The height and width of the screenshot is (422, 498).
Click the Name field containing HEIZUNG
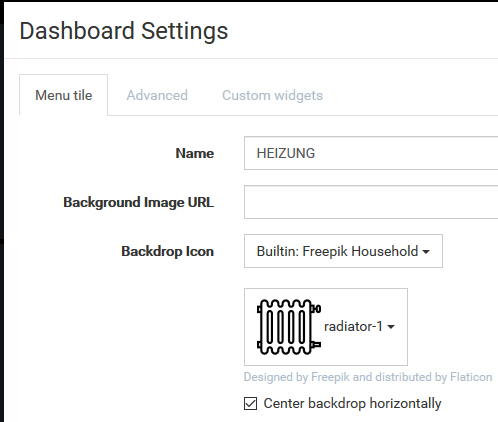371,153
